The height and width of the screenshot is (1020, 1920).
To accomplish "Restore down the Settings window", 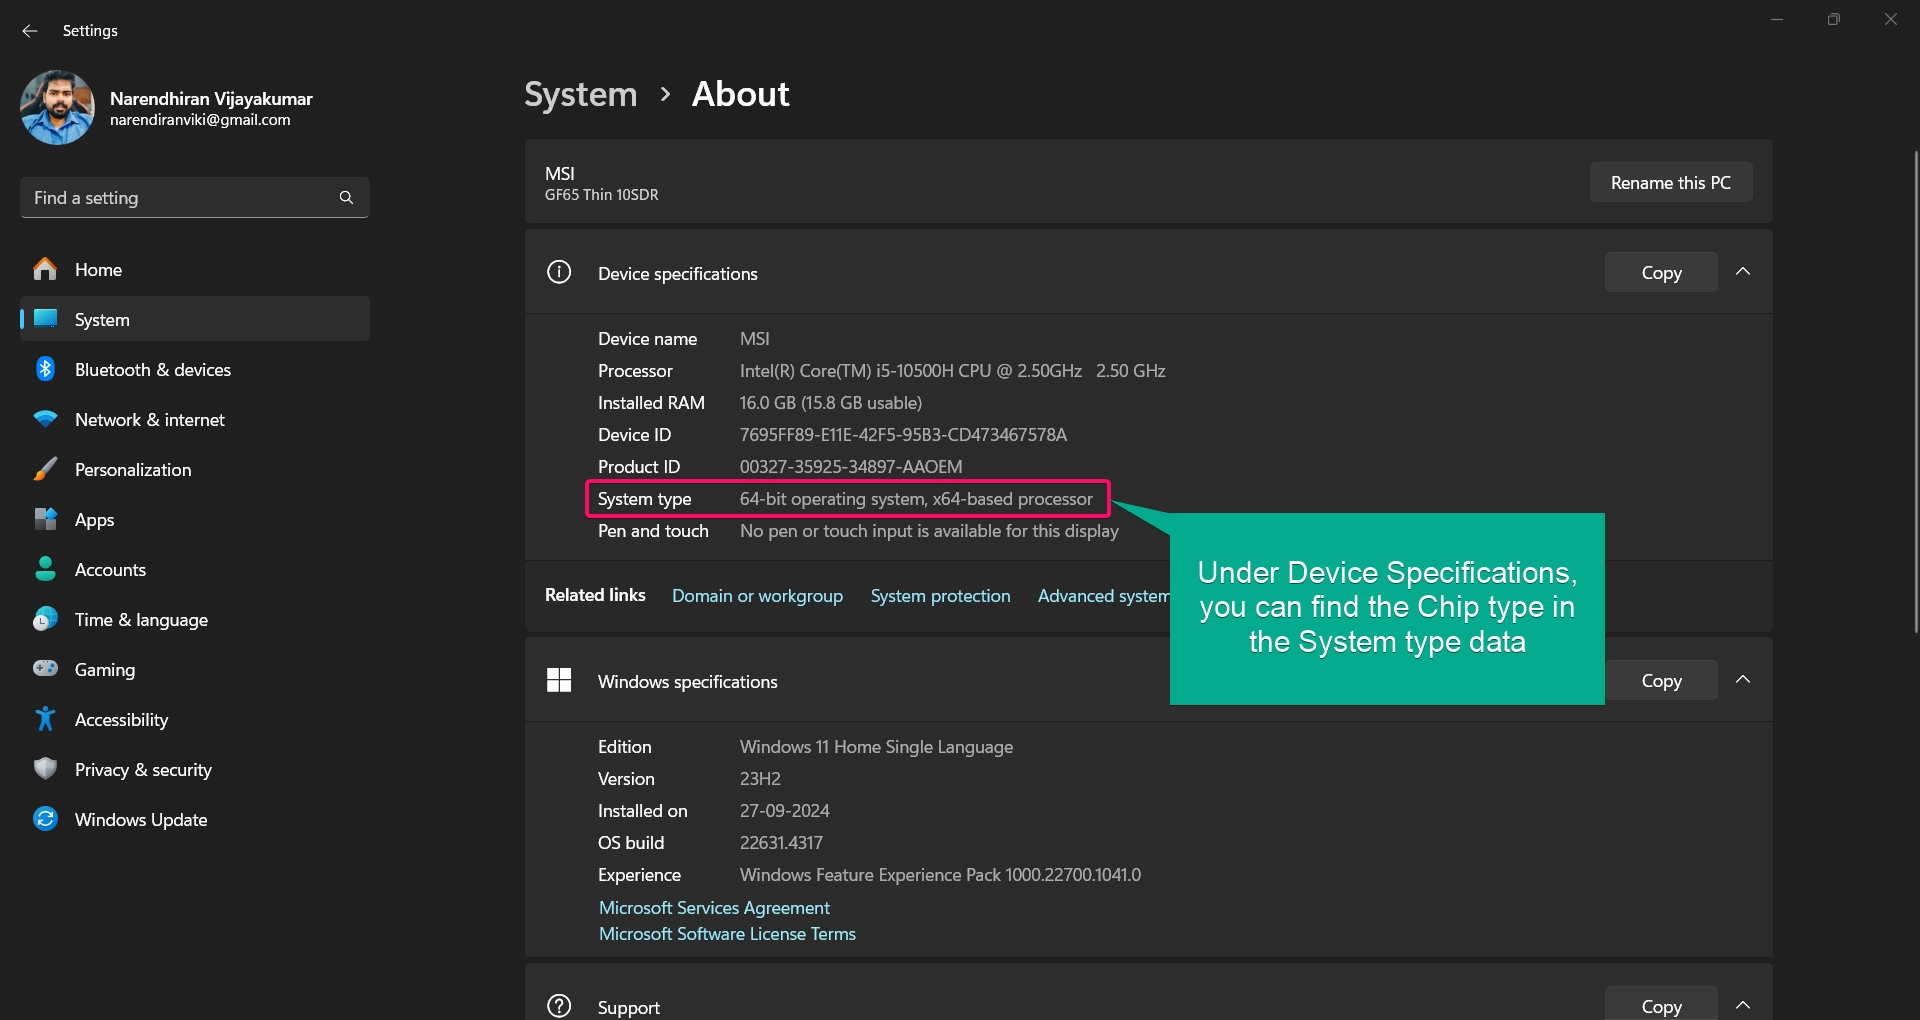I will [x=1833, y=19].
